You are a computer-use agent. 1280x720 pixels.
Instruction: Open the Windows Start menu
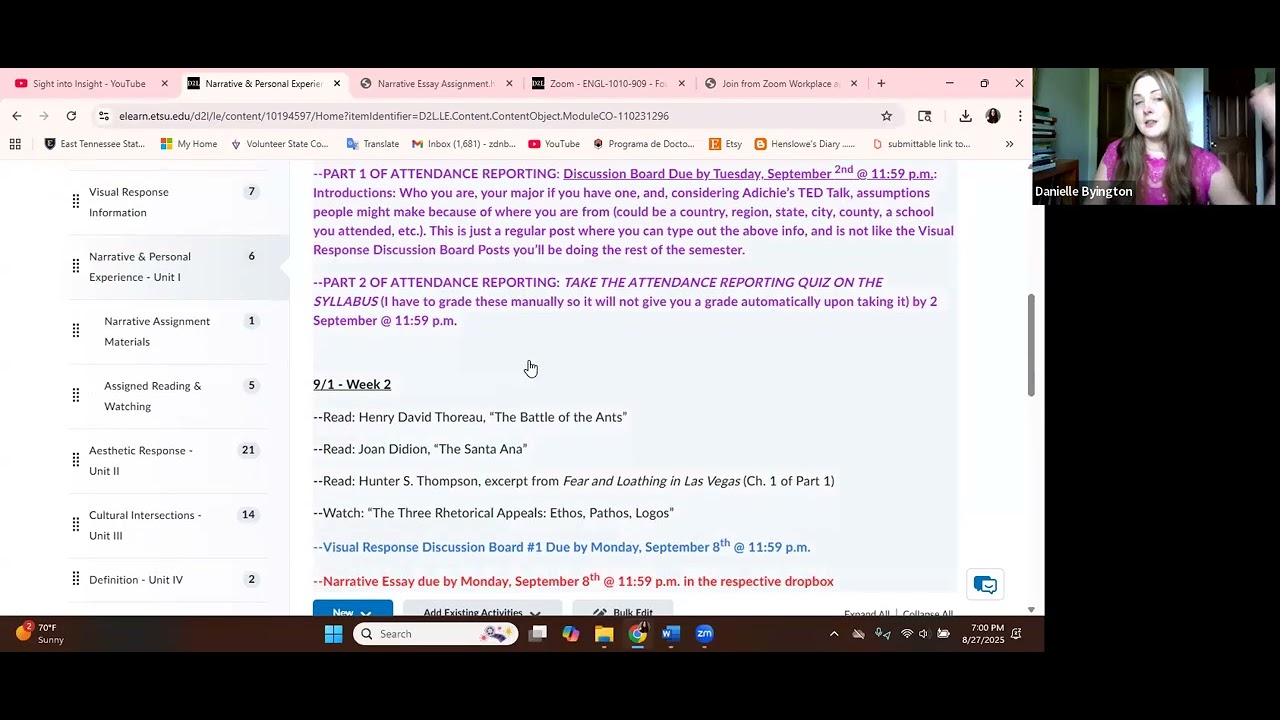pos(334,634)
